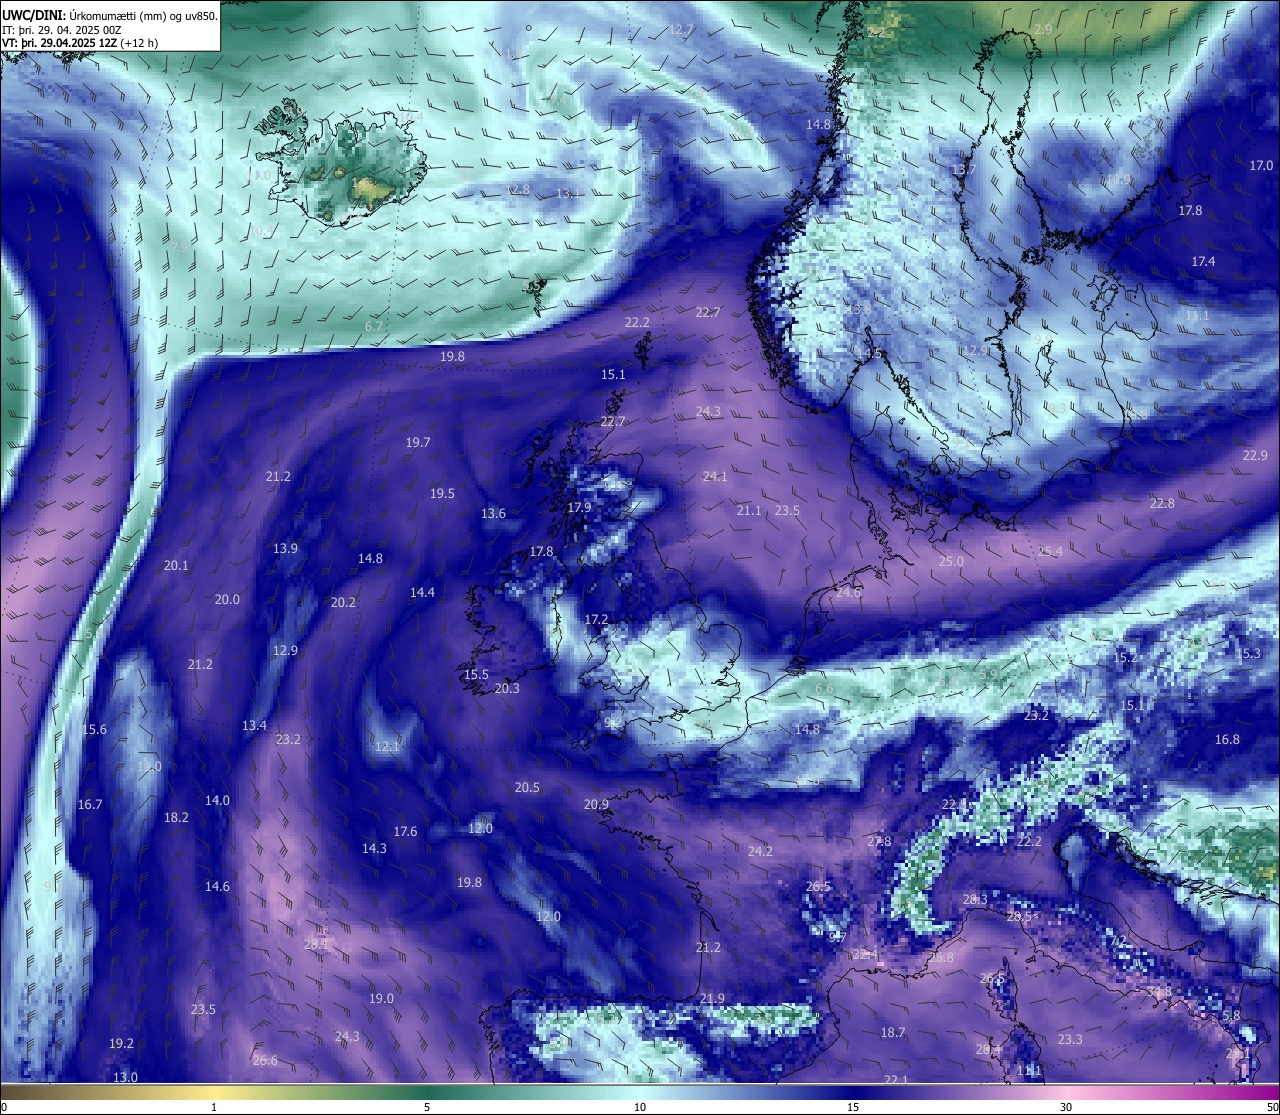The image size is (1280, 1115).
Task: Select the 17.6 value label
Action: coord(405,831)
